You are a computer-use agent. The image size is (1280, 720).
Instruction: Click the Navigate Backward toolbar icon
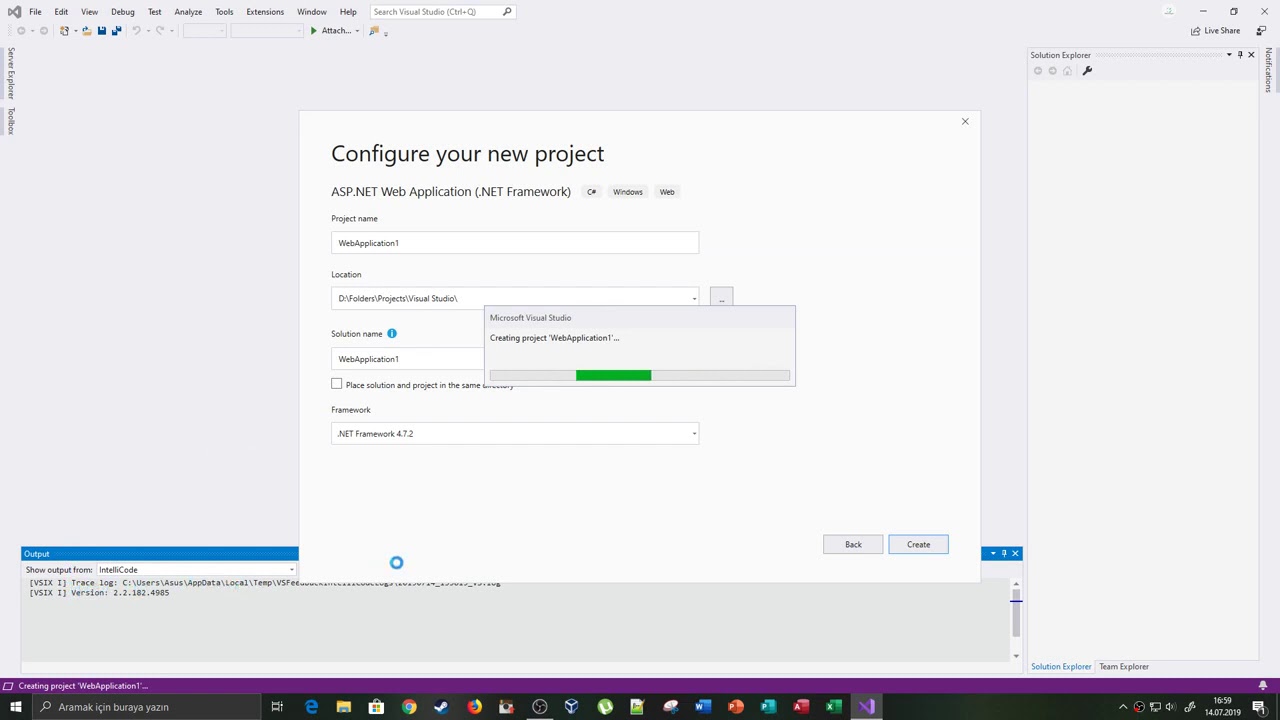[21, 31]
